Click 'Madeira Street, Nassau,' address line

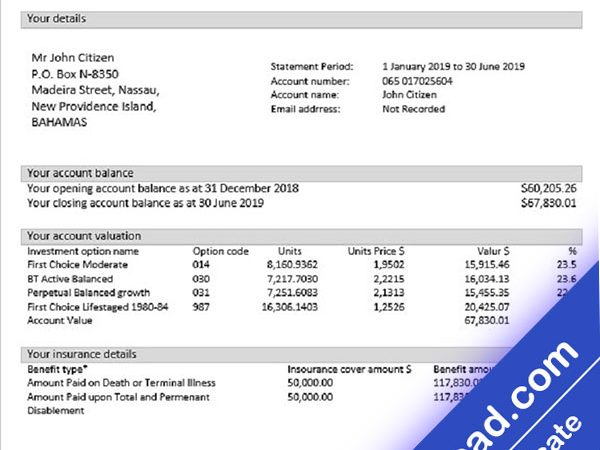95,90
